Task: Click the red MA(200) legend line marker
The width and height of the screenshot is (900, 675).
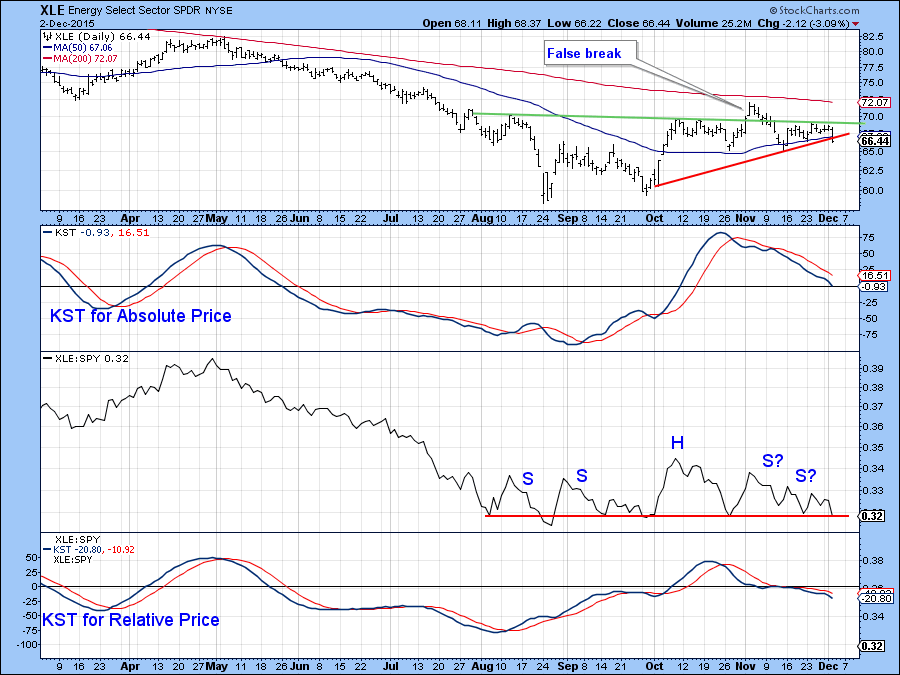Action: [x=46, y=59]
